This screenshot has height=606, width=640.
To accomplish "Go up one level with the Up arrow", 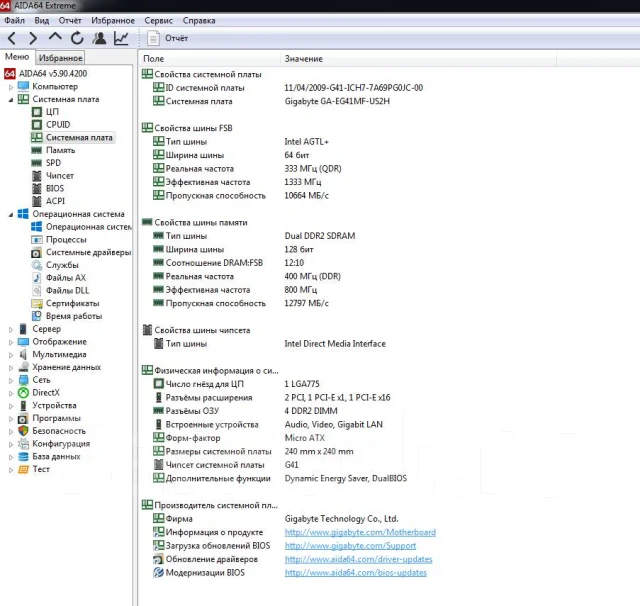I will pos(55,38).
